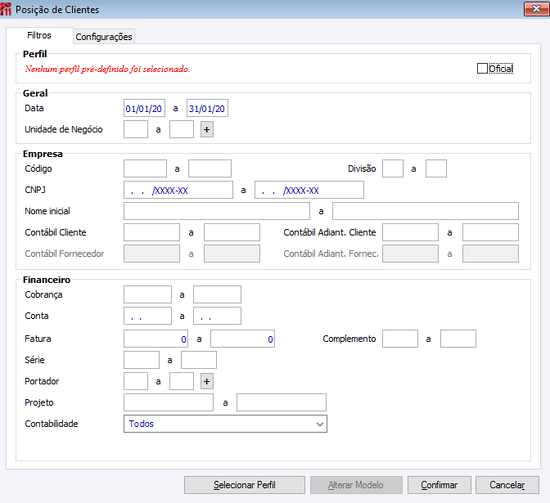Focus the first Complemento field
The width and height of the screenshot is (550, 503).
point(400,339)
